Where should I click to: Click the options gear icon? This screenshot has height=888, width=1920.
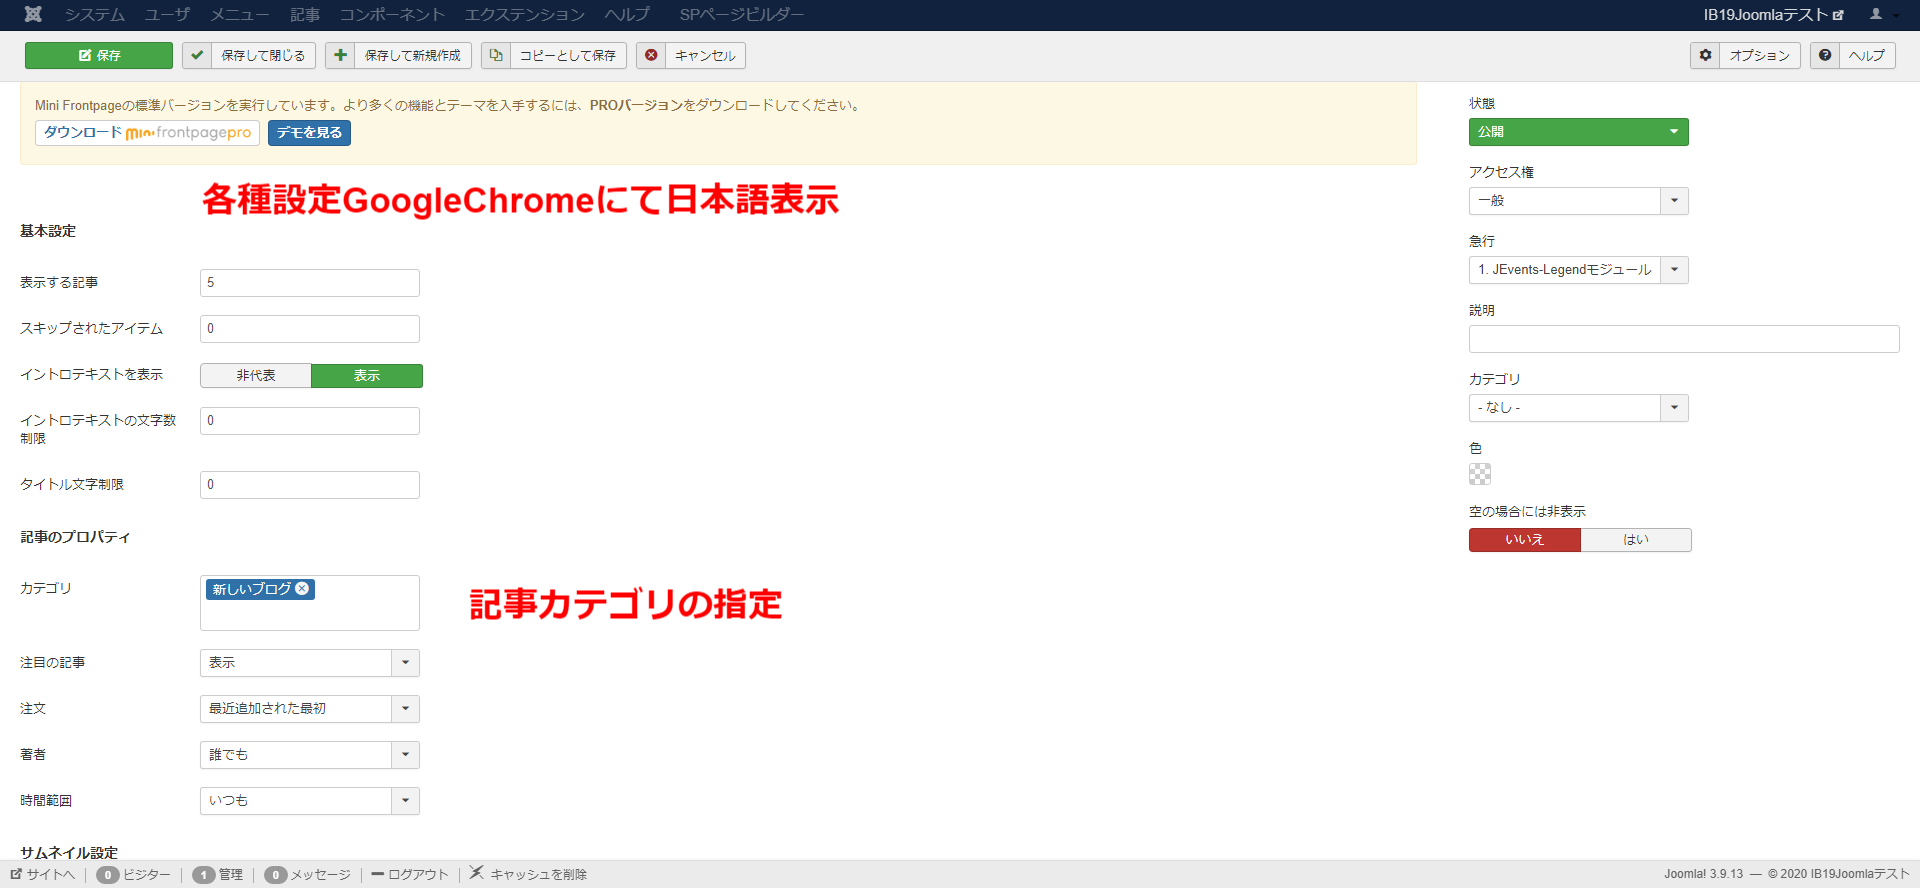point(1705,55)
